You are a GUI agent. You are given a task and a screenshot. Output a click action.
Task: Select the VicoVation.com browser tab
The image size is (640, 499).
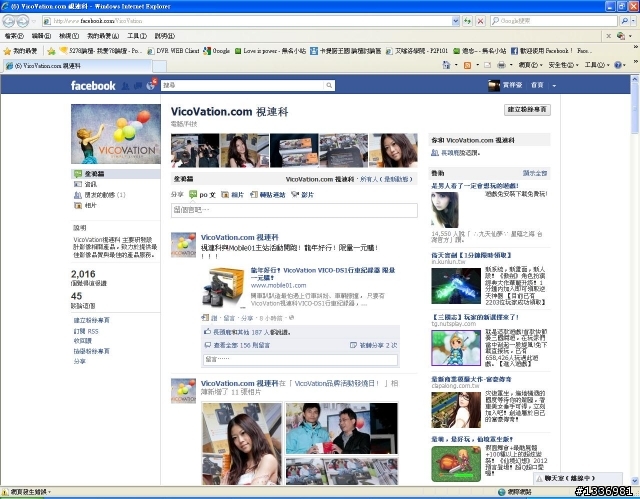pyautogui.click(x=78, y=66)
